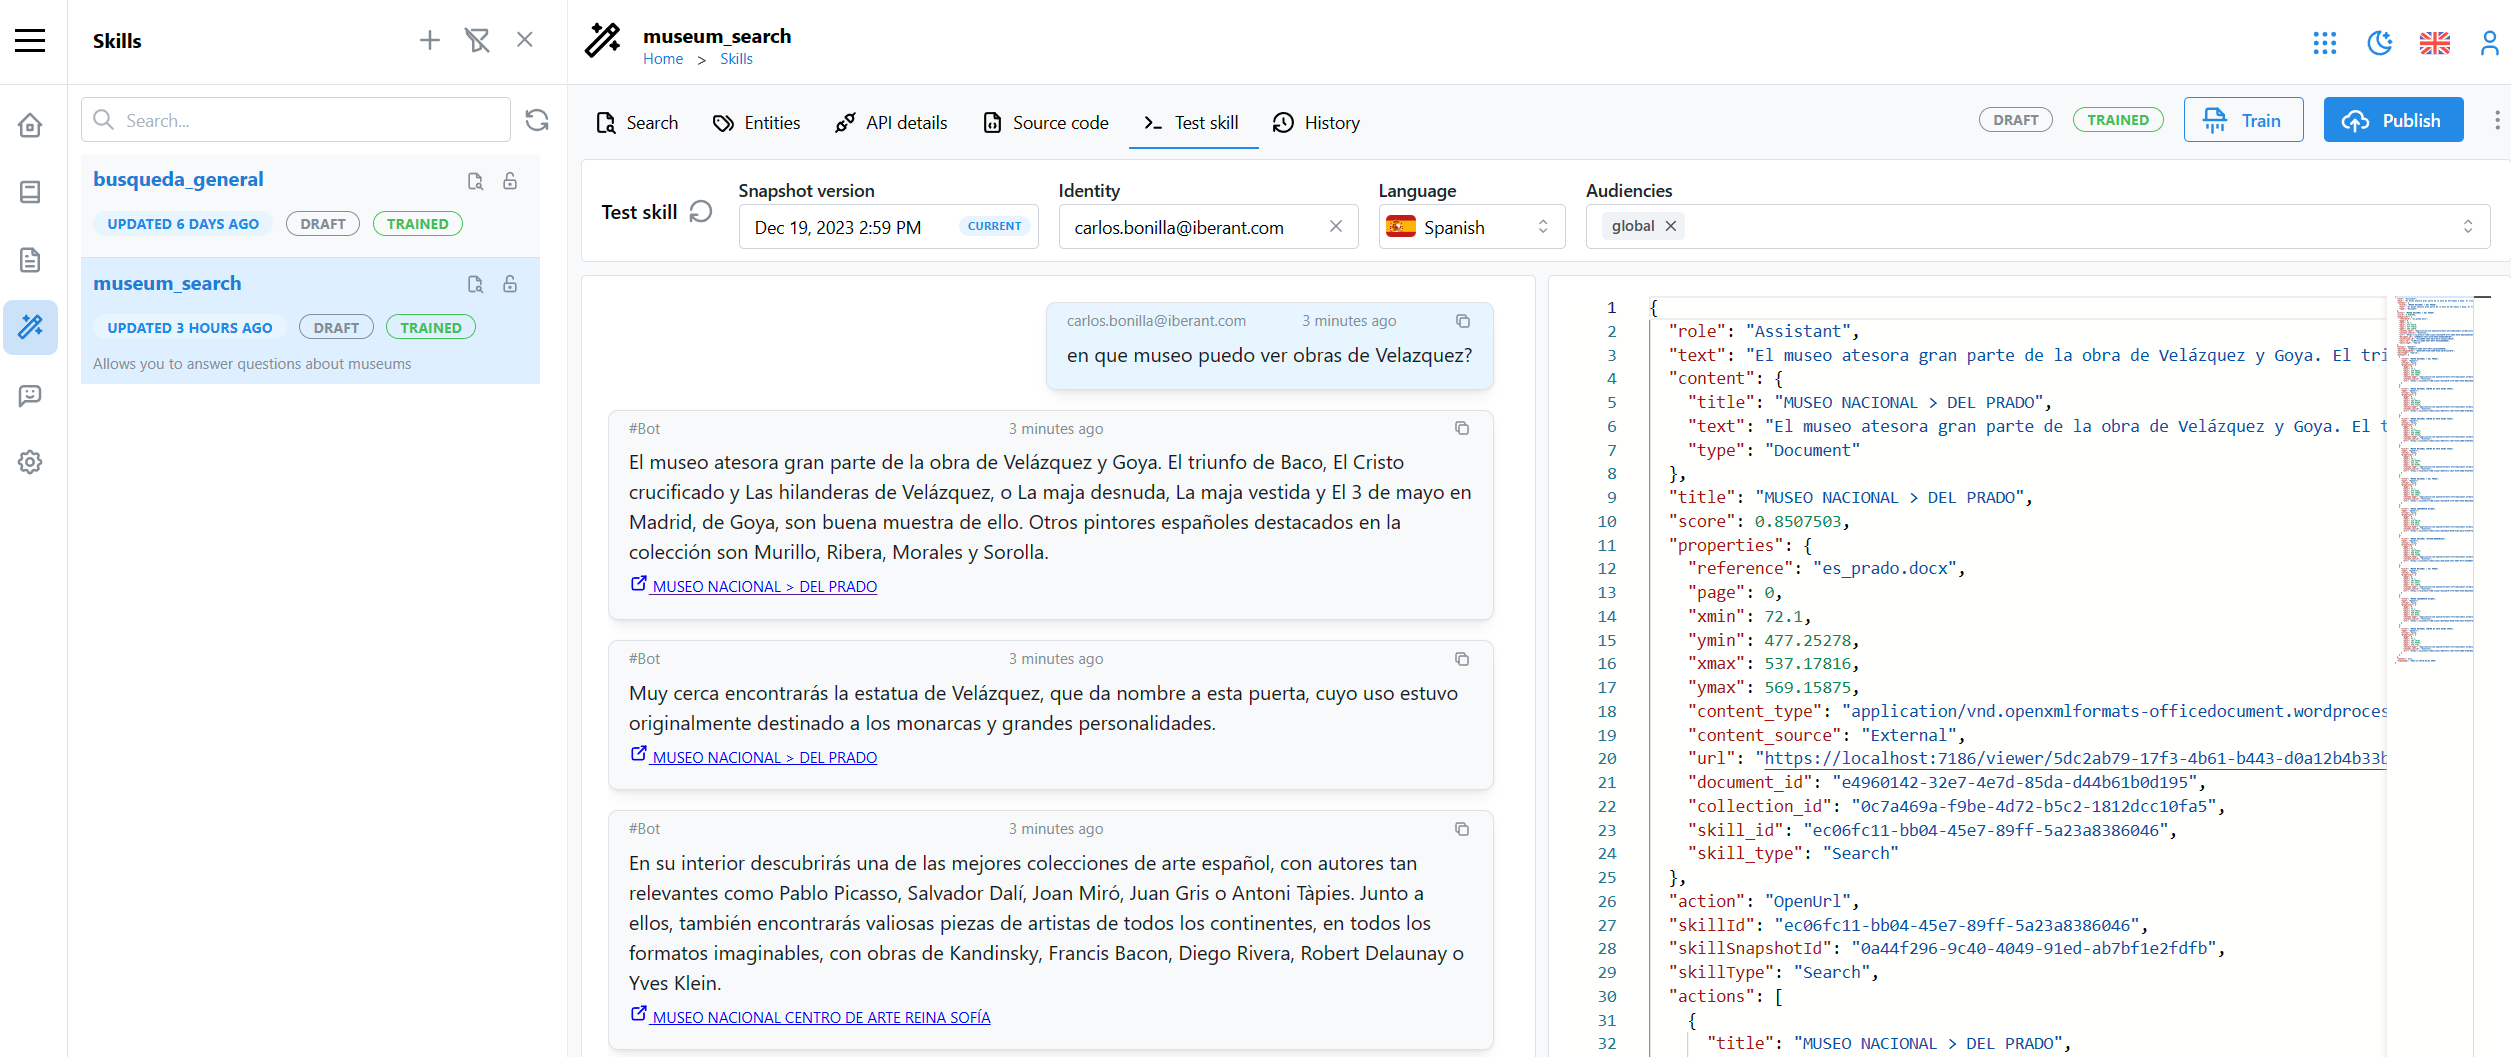The image size is (2511, 1057).
Task: Open the more options vertical dots
Action: [x=2497, y=120]
